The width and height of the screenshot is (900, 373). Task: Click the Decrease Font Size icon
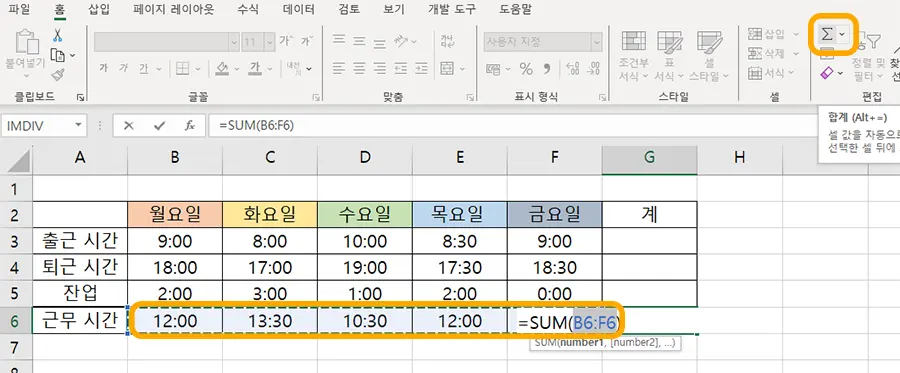click(308, 41)
